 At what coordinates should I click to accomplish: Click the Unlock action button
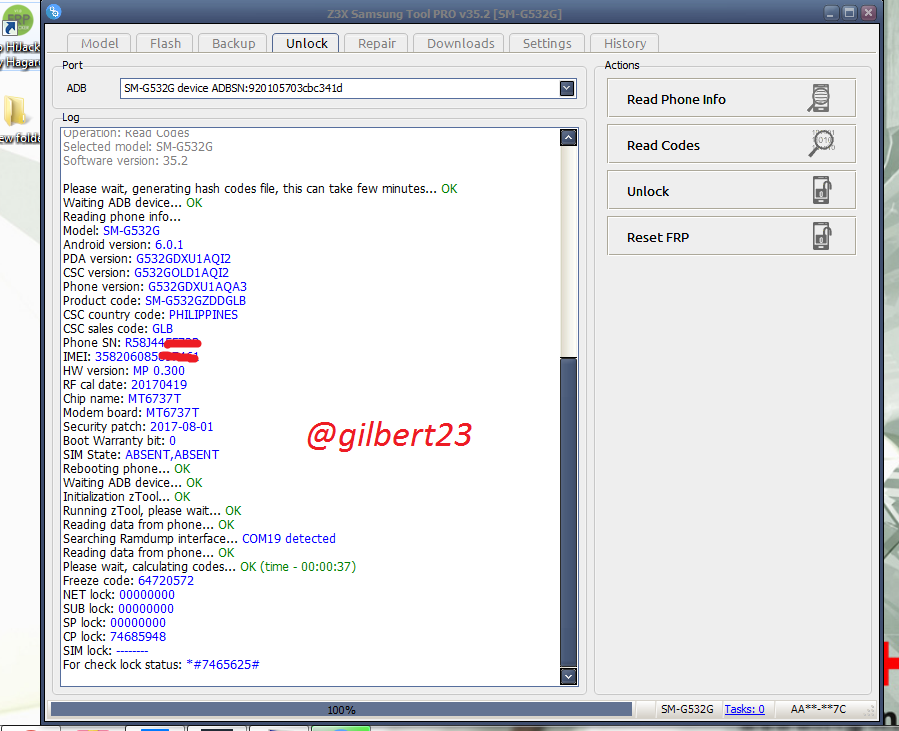(x=731, y=190)
